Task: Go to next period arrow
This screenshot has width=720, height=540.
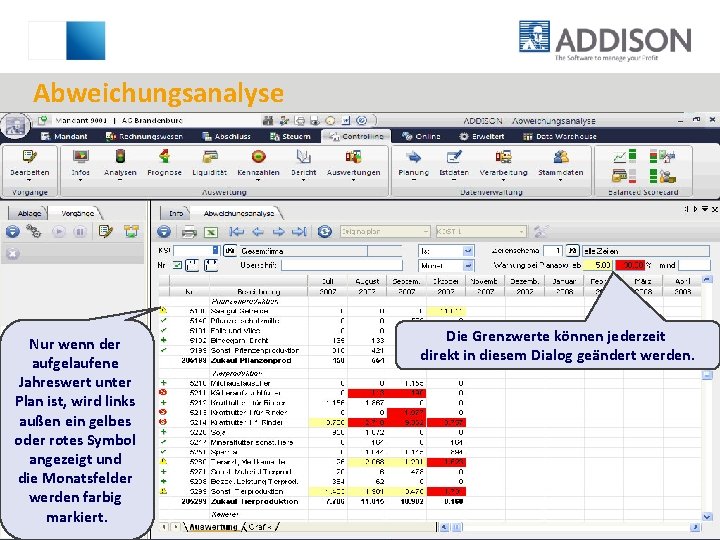Action: [278, 232]
